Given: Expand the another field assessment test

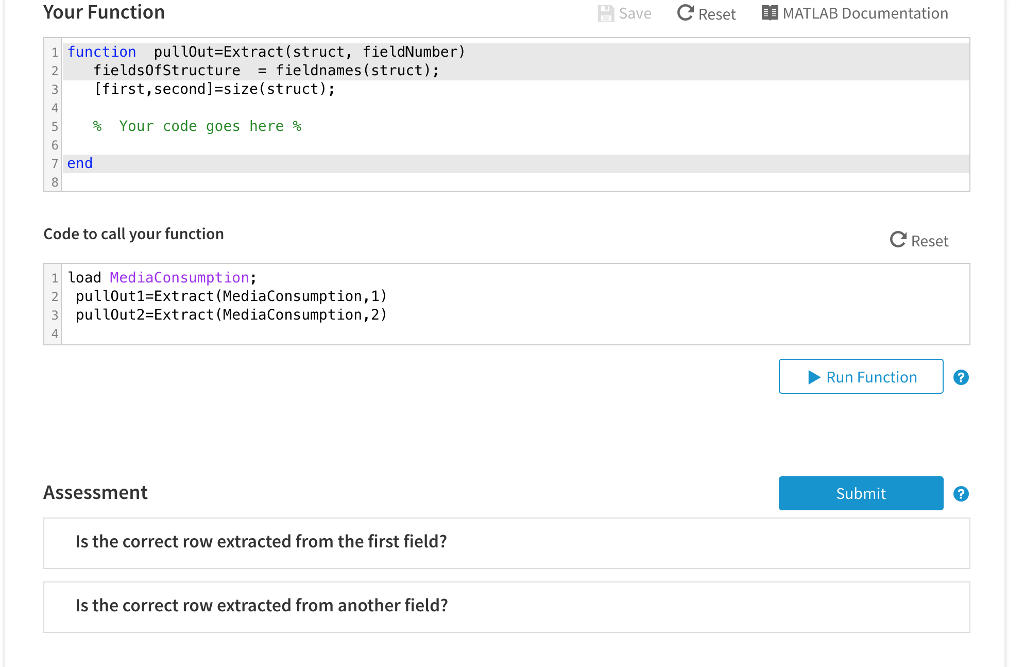Looking at the screenshot, I should [506, 606].
